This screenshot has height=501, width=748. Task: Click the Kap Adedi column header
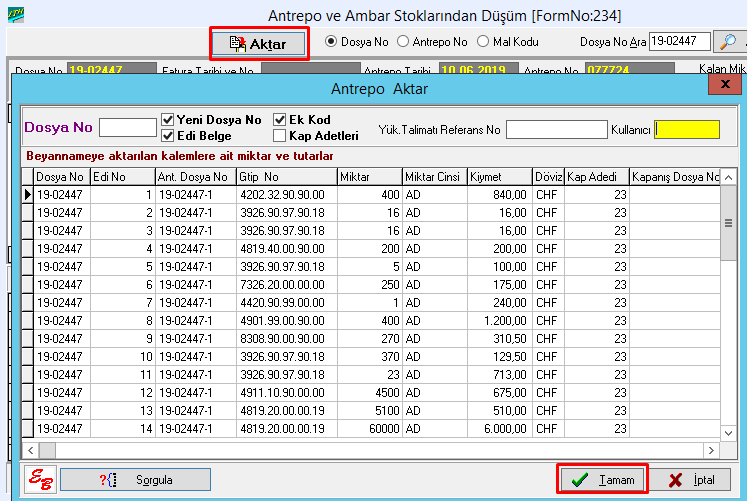pyautogui.click(x=597, y=177)
